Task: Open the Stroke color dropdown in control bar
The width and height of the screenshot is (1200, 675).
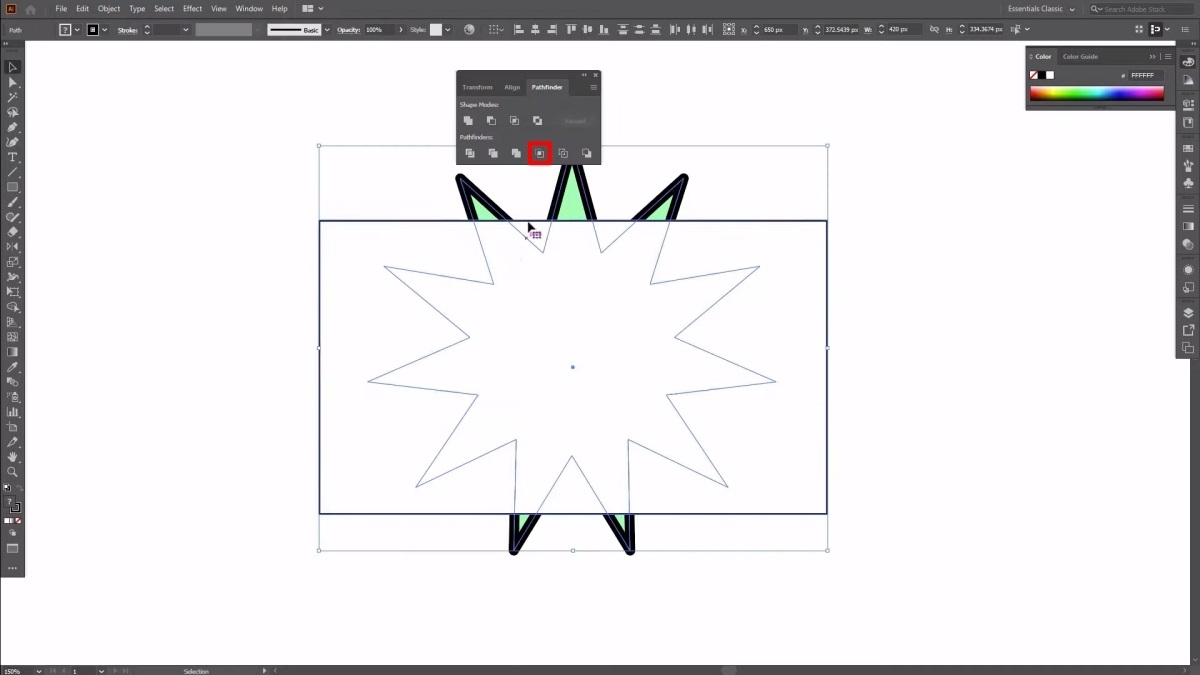Action: pos(104,30)
